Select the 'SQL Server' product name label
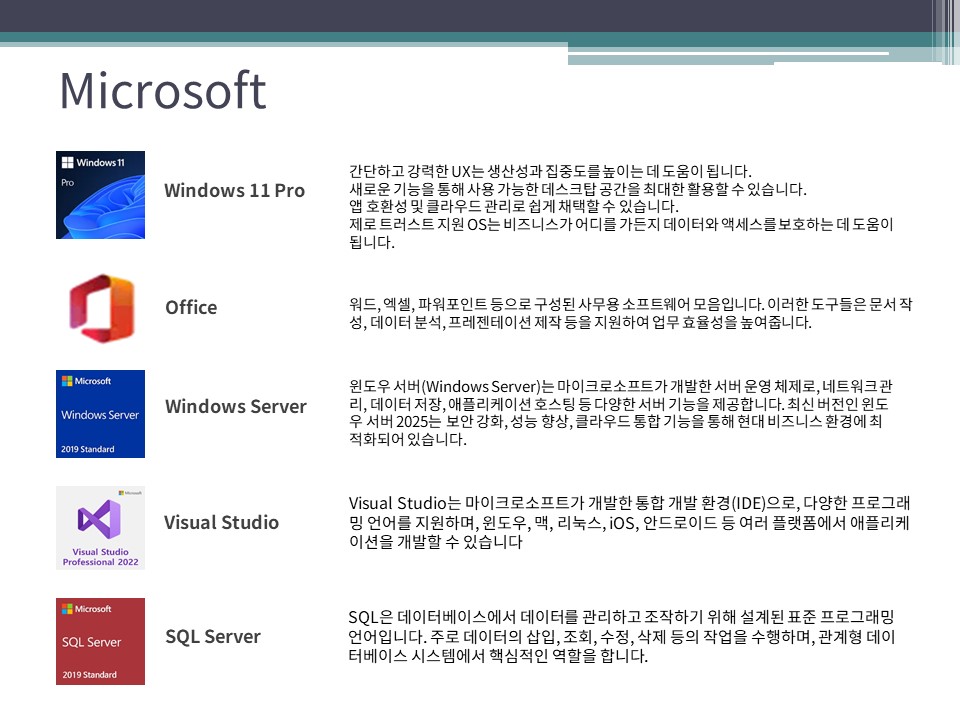Image resolution: width=960 pixels, height=720 pixels. click(212, 636)
